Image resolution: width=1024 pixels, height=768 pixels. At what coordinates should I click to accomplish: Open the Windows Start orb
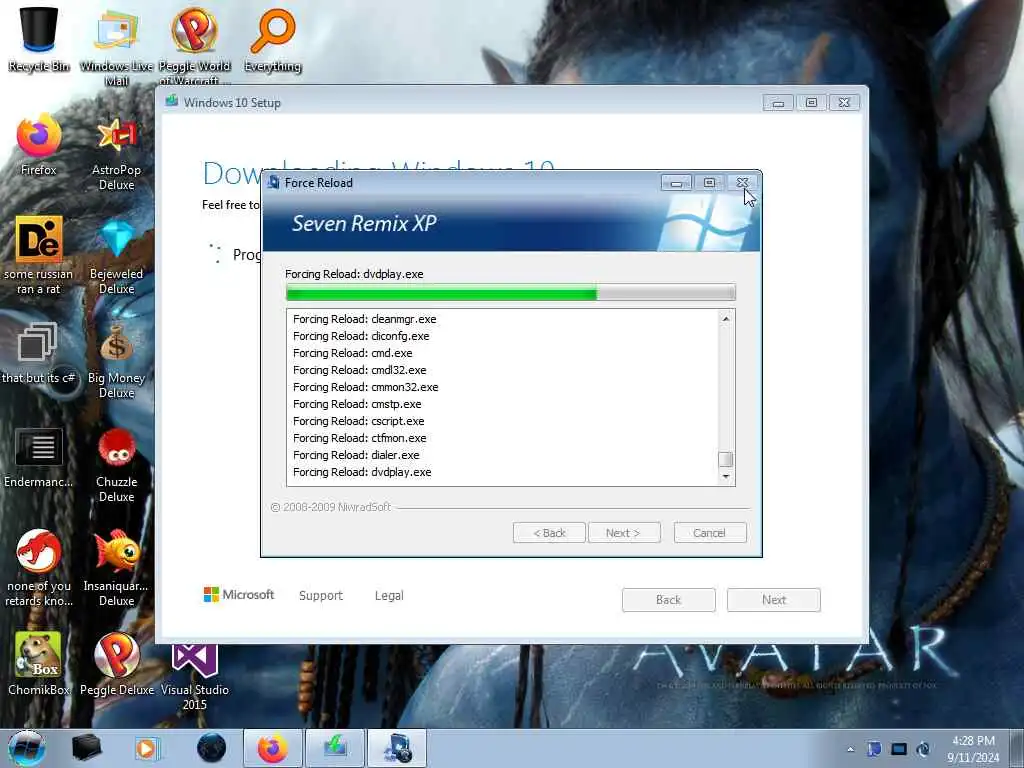point(27,748)
